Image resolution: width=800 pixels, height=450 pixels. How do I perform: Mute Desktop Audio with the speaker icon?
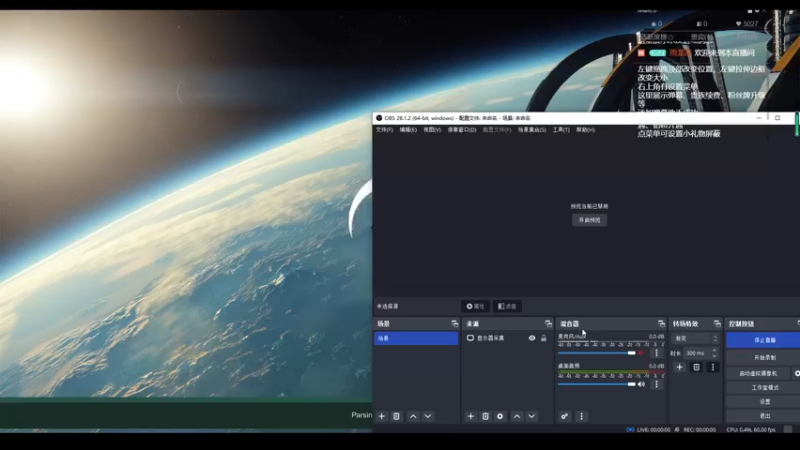(x=641, y=384)
